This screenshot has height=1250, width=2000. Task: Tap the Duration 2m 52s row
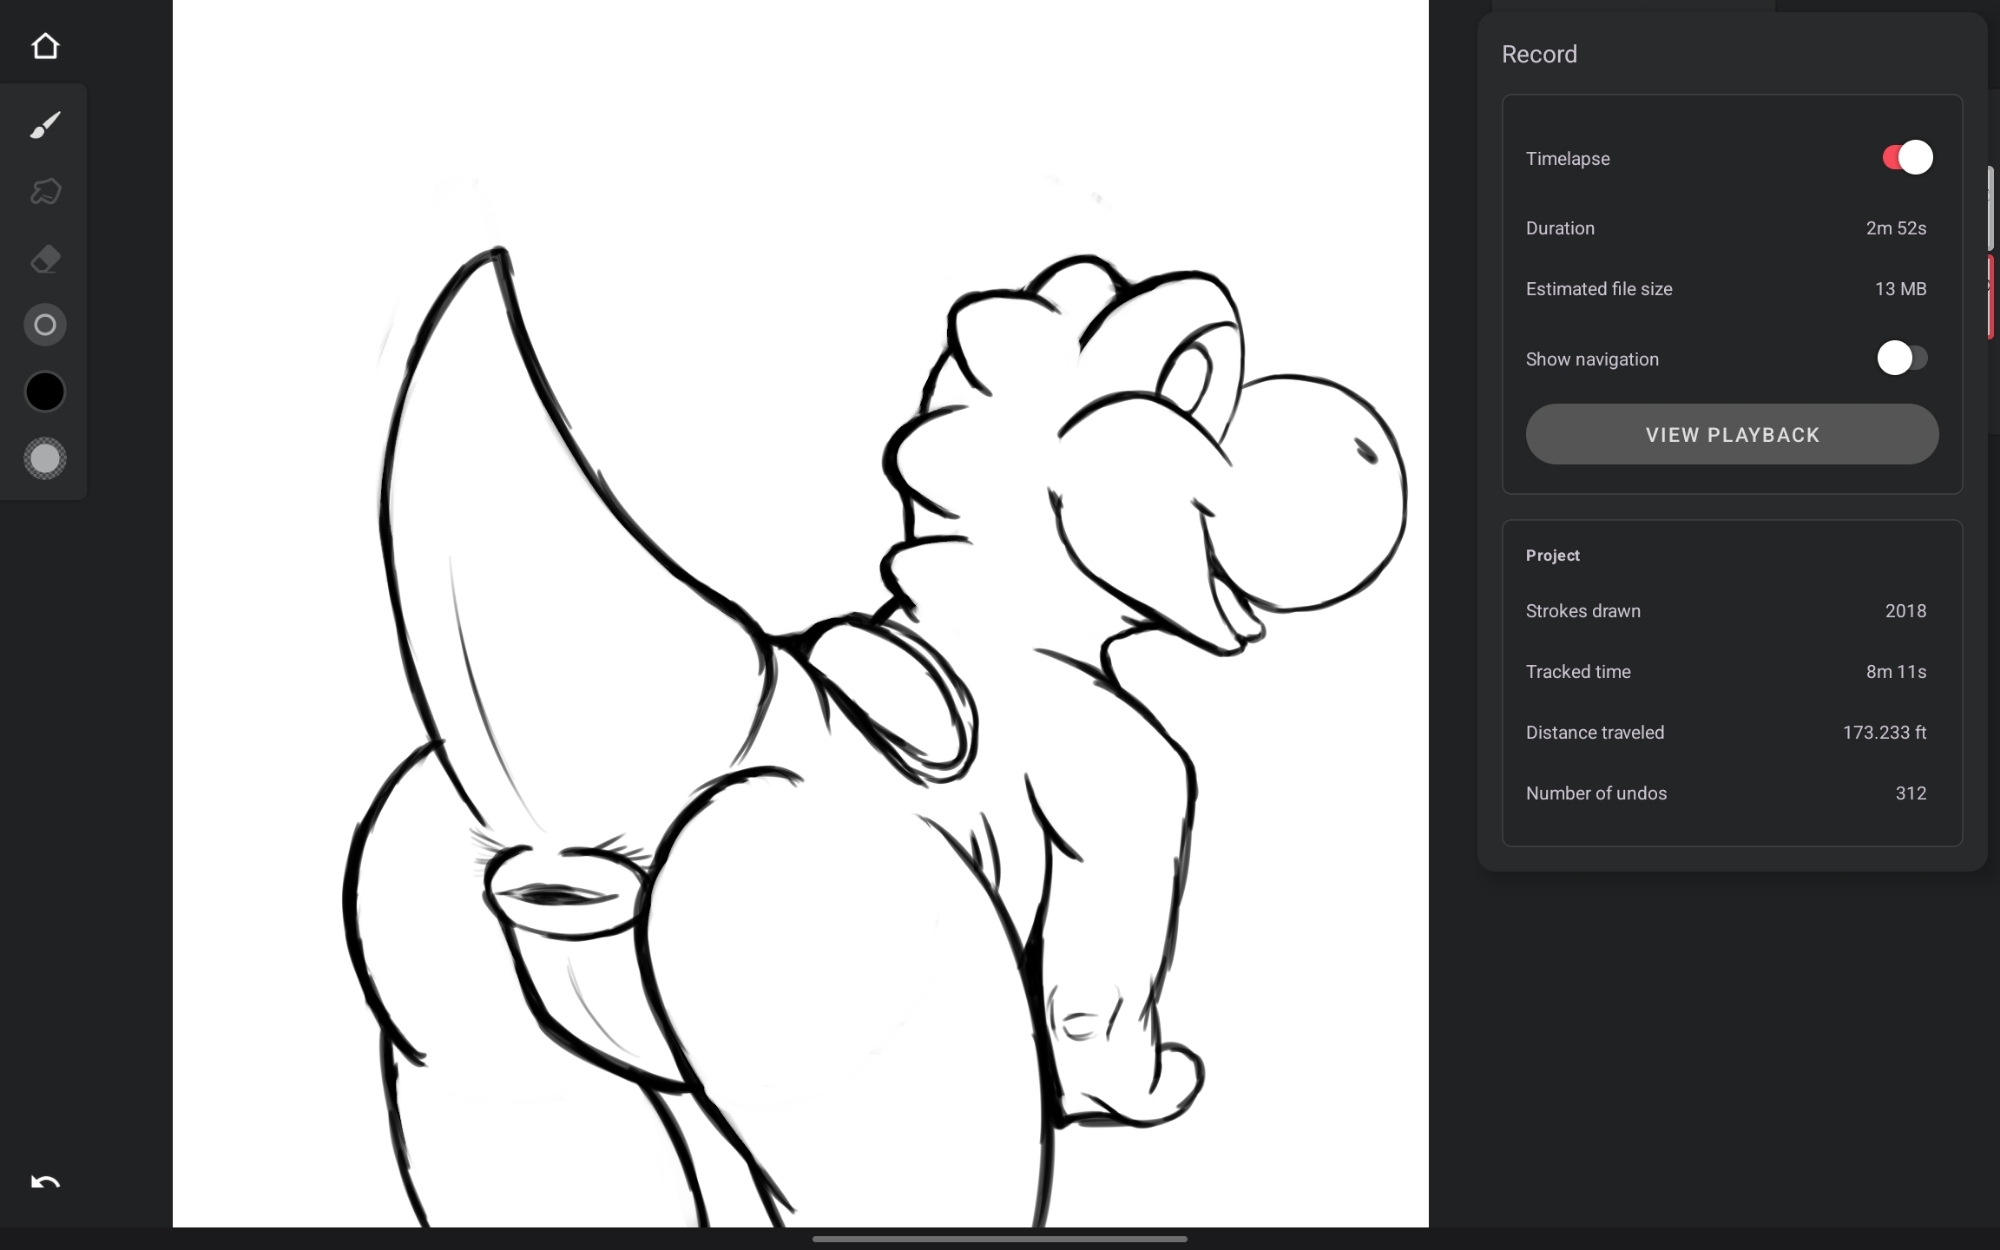[1726, 228]
